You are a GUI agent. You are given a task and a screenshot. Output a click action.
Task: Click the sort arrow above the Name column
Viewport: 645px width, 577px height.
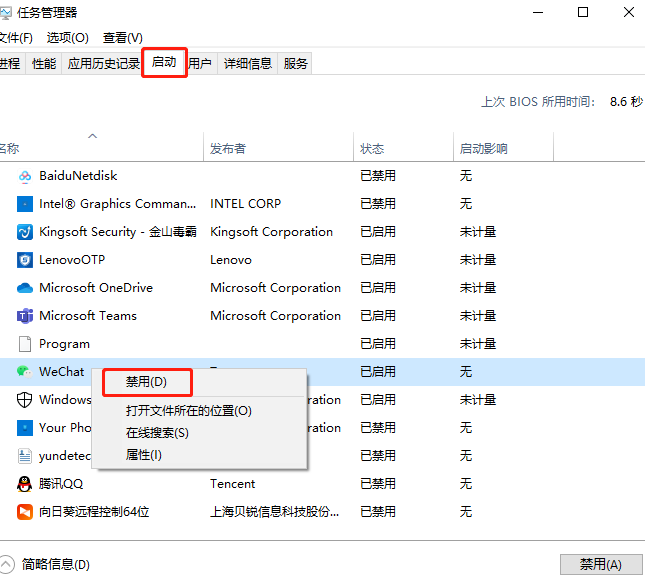click(93, 136)
